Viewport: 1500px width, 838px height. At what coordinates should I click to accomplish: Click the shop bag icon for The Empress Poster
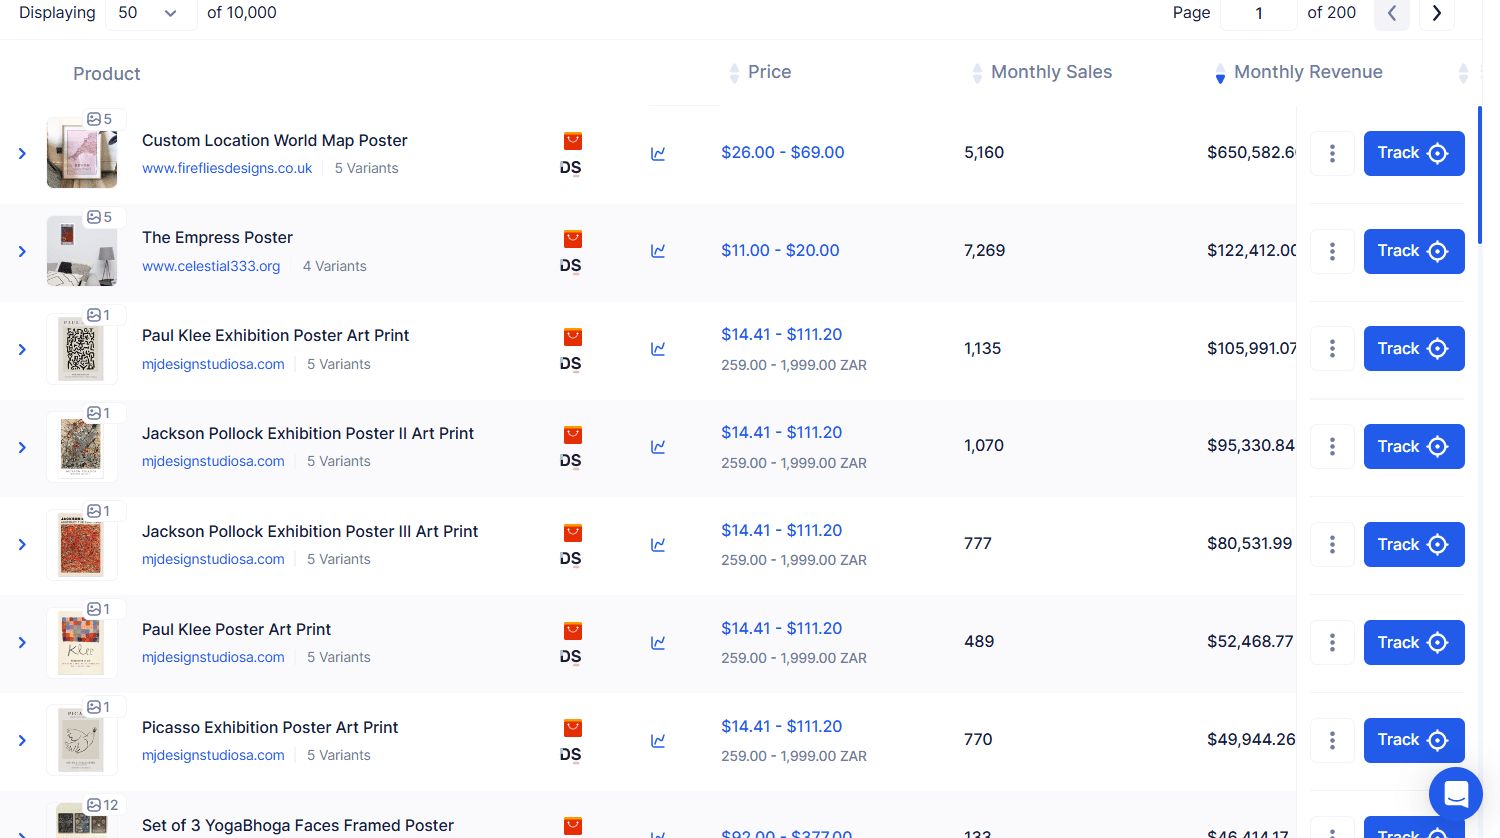tap(573, 239)
